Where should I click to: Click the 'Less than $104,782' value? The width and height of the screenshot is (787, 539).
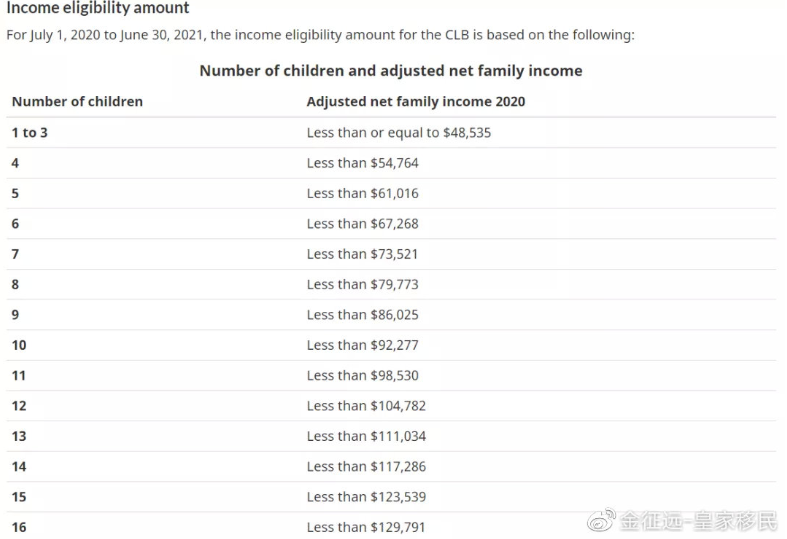(366, 406)
